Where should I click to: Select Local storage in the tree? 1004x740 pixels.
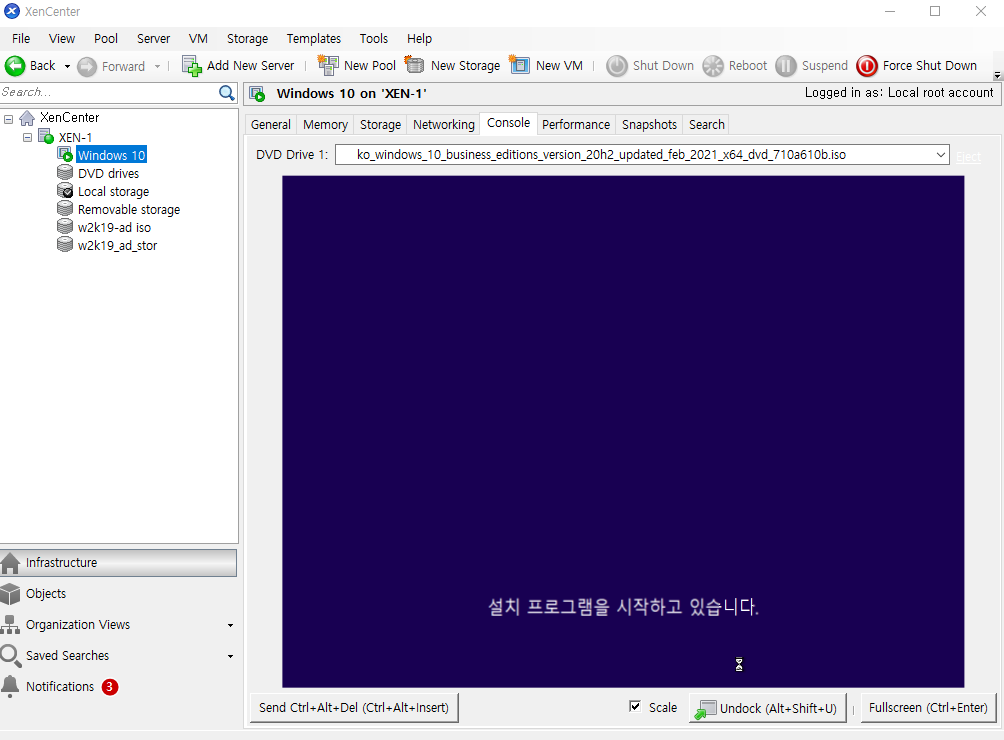pyautogui.click(x=113, y=191)
